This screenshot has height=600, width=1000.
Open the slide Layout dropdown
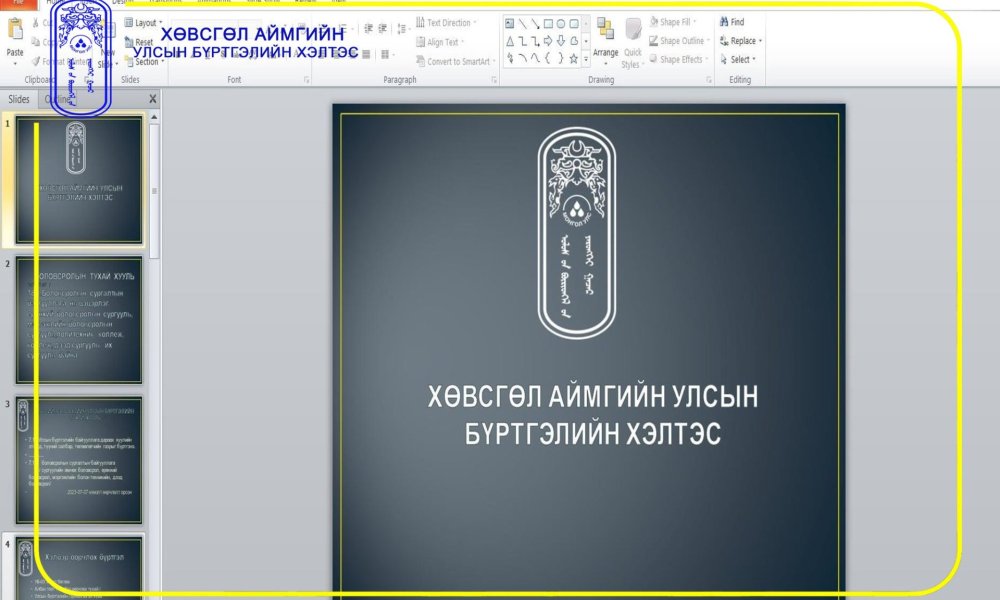(x=143, y=23)
